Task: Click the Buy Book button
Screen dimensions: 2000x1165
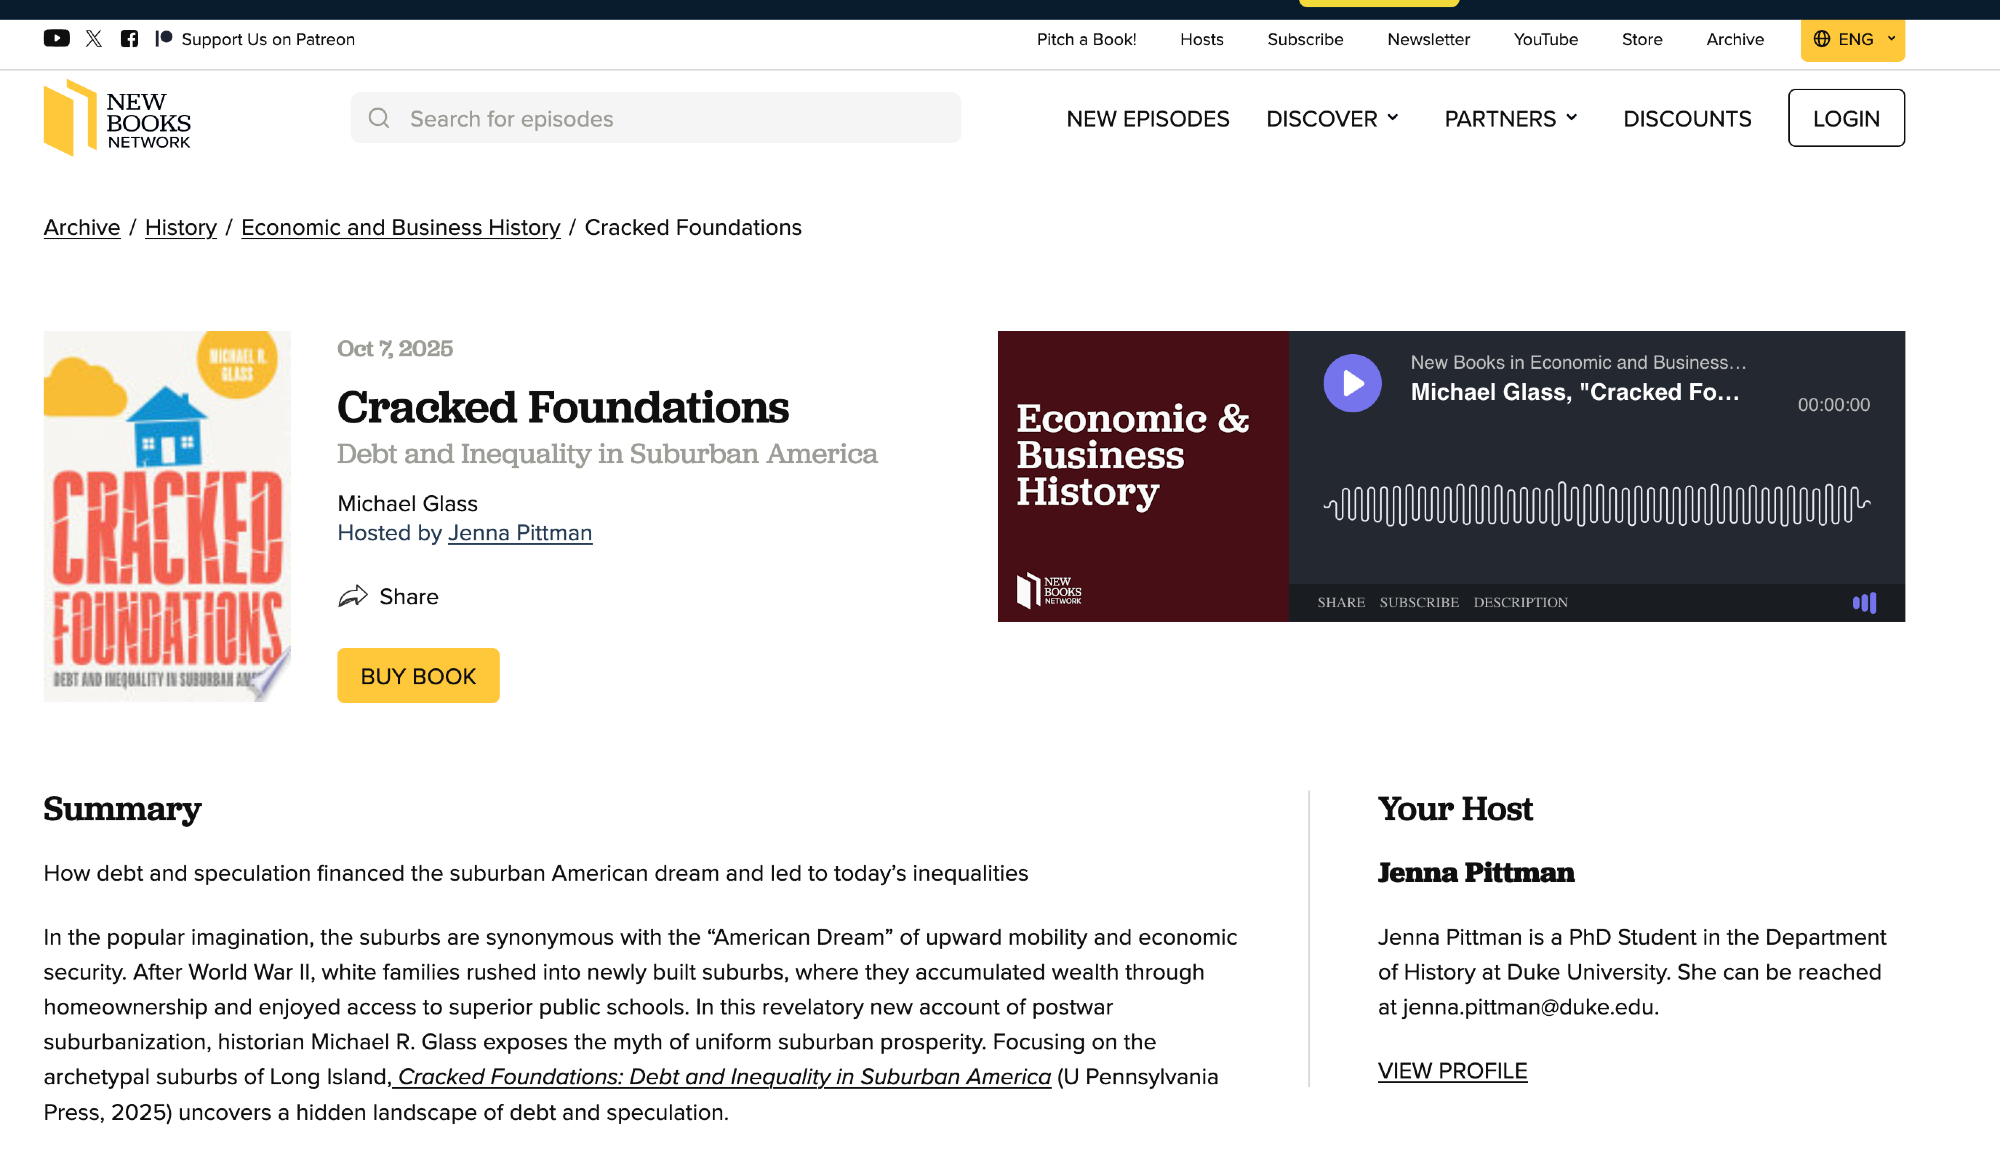Action: click(418, 676)
